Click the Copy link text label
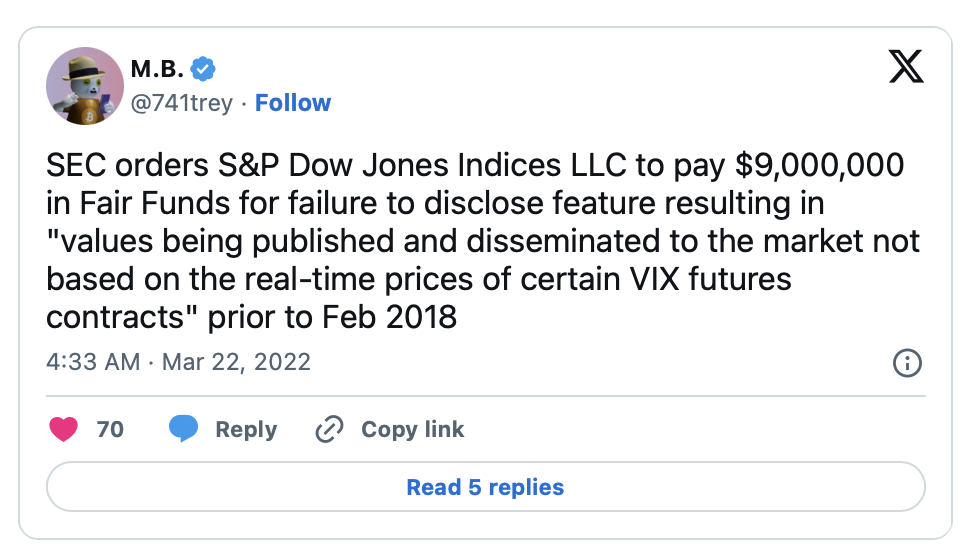This screenshot has height=550, width=972. pyautogui.click(x=412, y=429)
